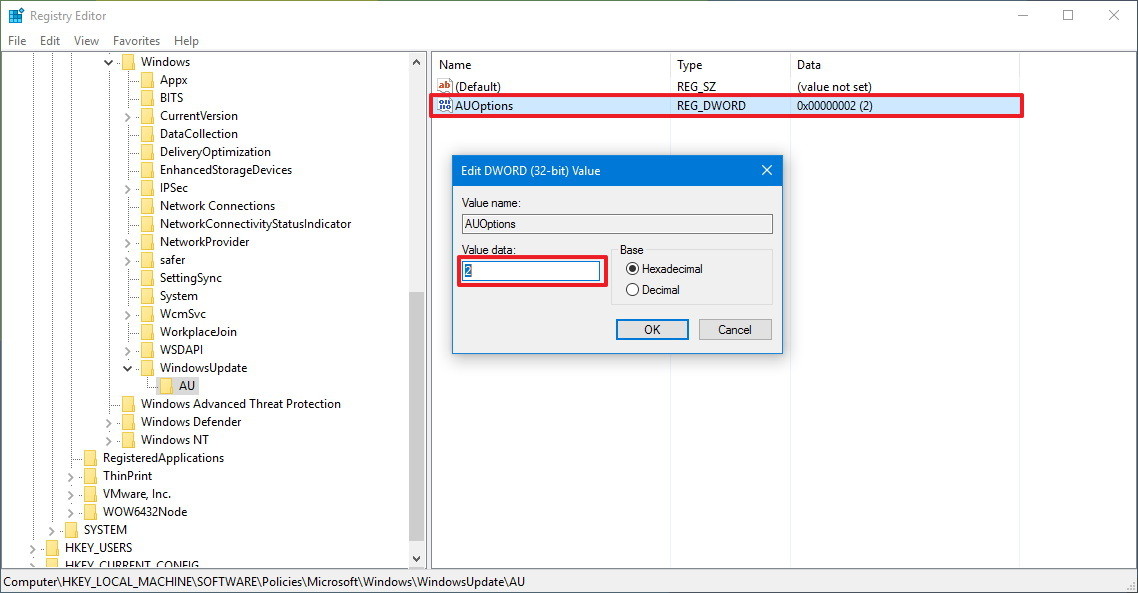The width and height of the screenshot is (1138, 593).
Task: Click the SettingSync folder icon
Action: point(147,278)
